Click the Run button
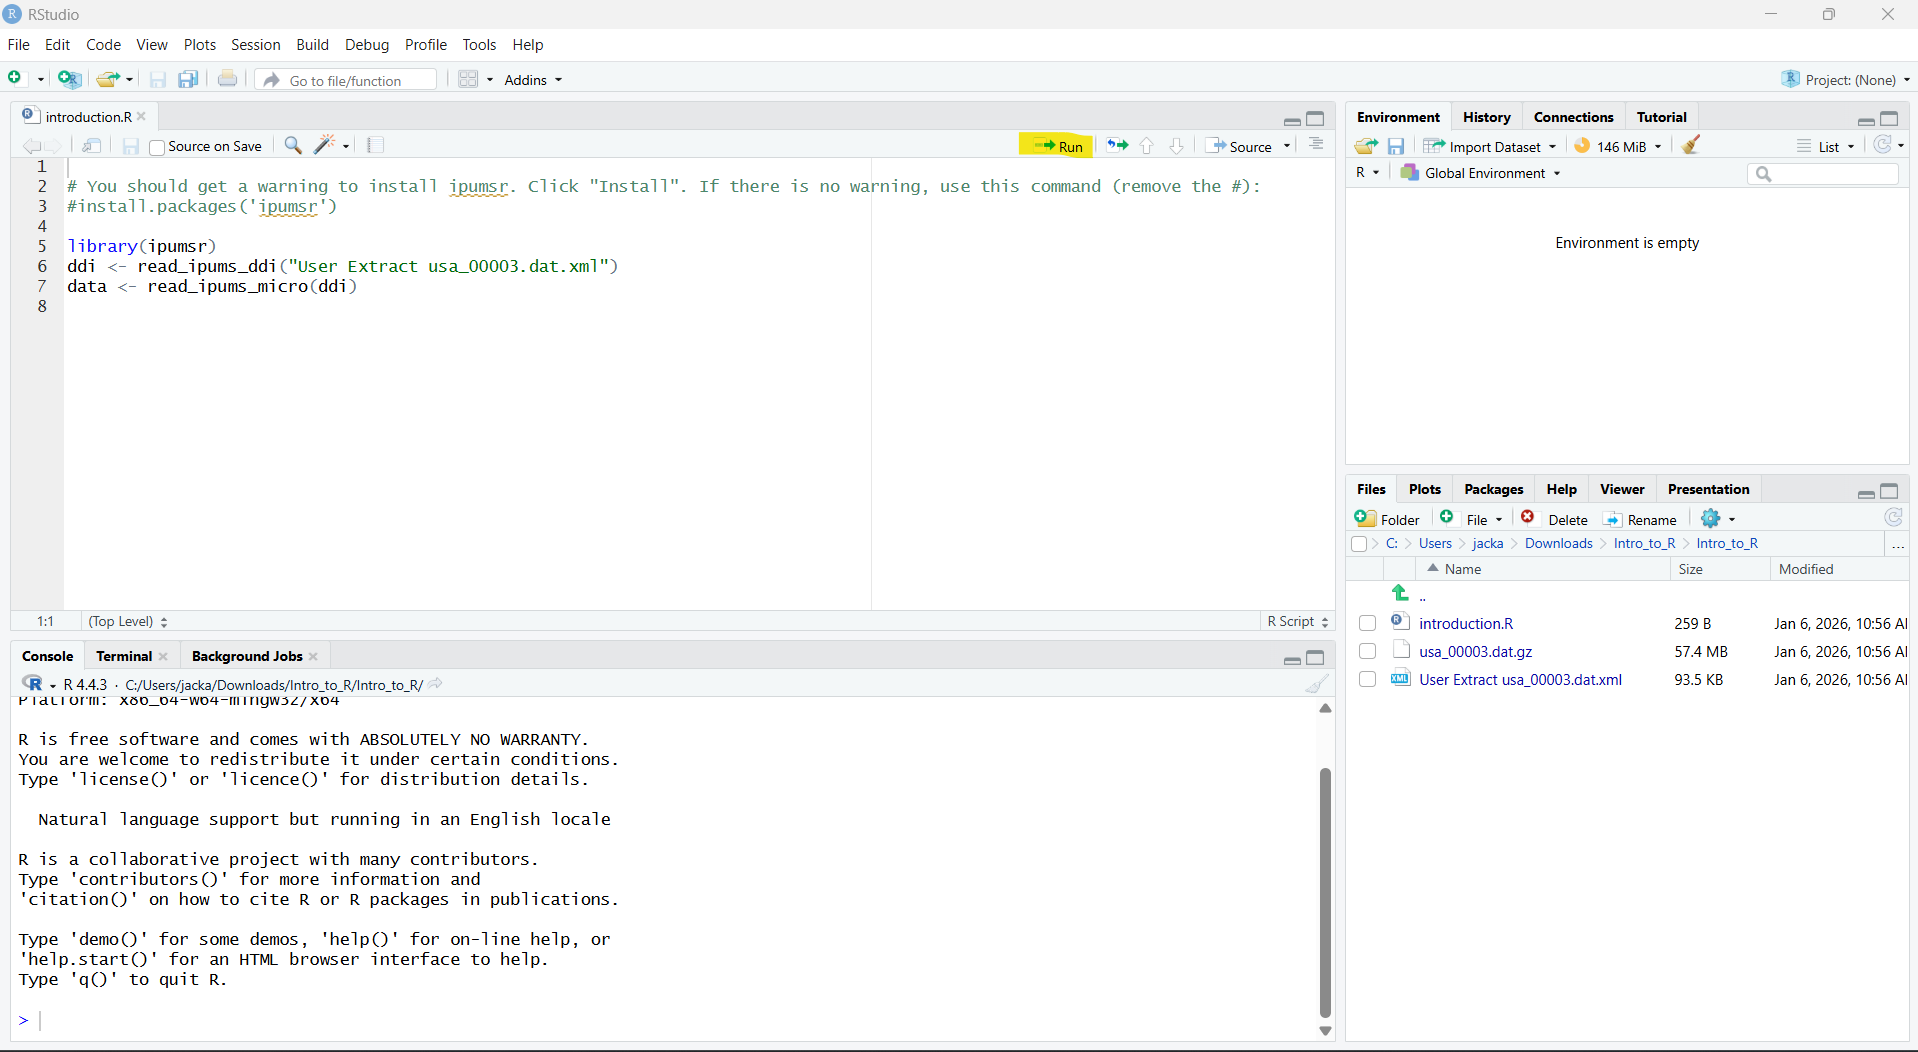Screen dimensions: 1918x1052 (x=1057, y=146)
